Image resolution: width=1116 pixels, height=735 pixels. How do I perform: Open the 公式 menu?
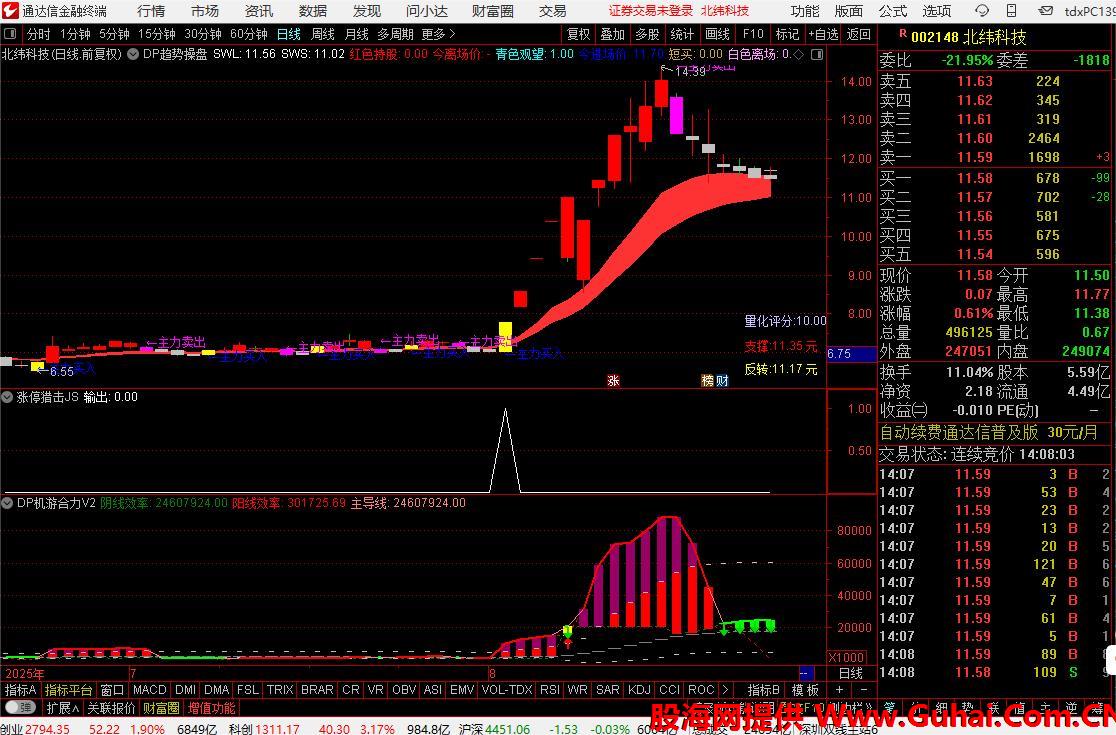click(x=893, y=11)
